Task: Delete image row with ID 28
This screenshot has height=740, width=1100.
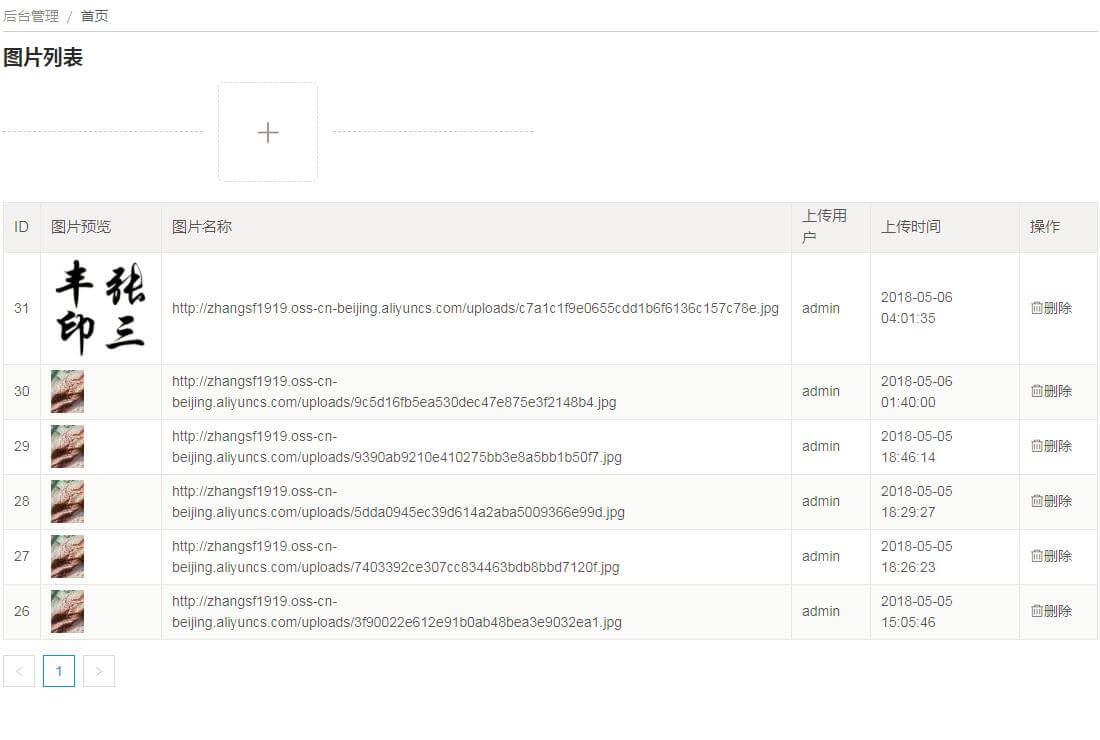Action: point(1051,501)
